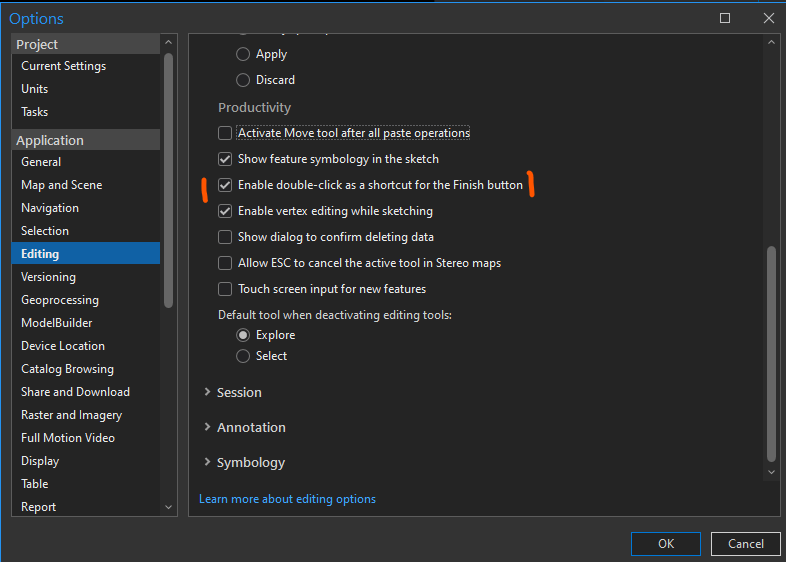Viewport: 786px width, 562px height.
Task: Open the Geoprocessing options page
Action: click(x=60, y=300)
